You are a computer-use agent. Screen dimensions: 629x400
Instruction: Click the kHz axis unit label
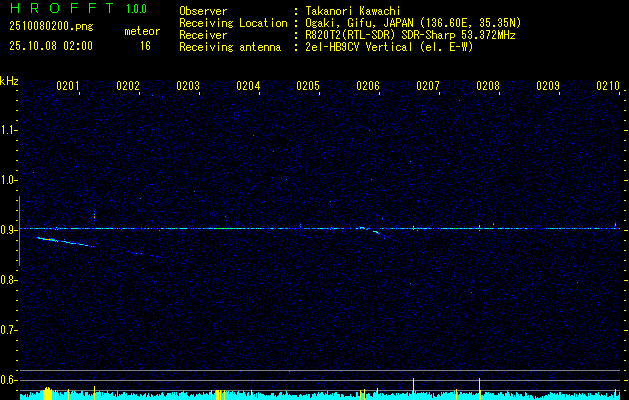click(9, 81)
